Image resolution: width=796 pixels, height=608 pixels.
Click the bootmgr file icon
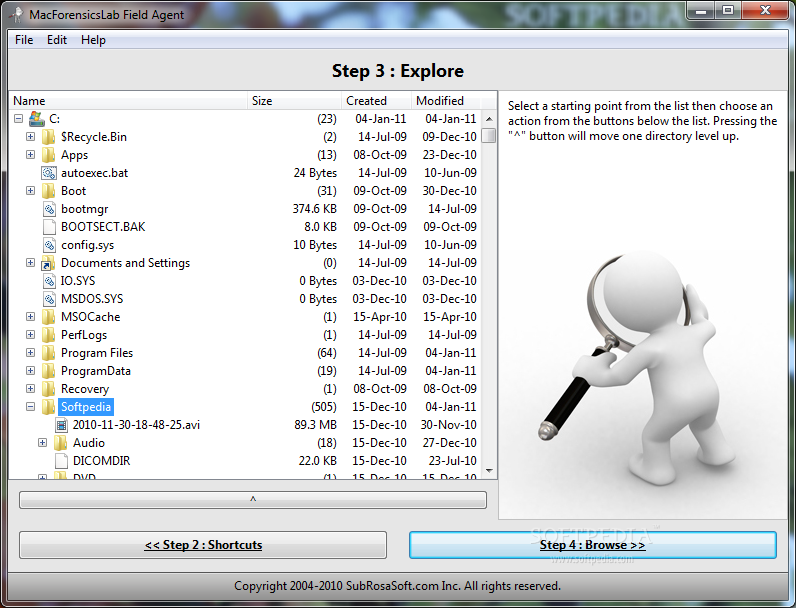tap(49, 209)
